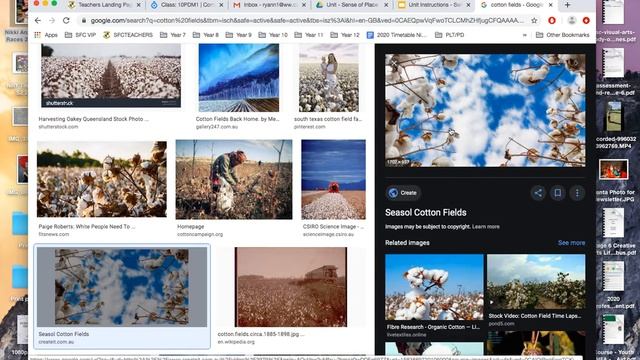Reload the current page
Screen dimensions: 640x360
tap(66, 20)
